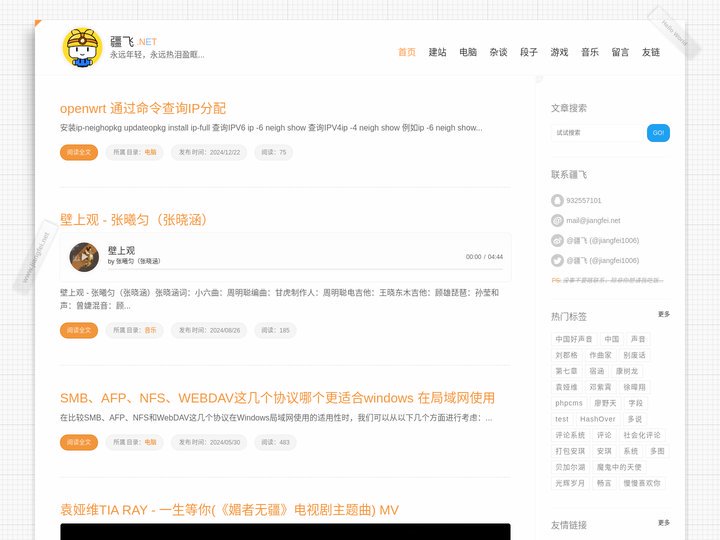Screen dimensions: 720x540
Task: Go to the 建站 menu item
Action: 437,52
